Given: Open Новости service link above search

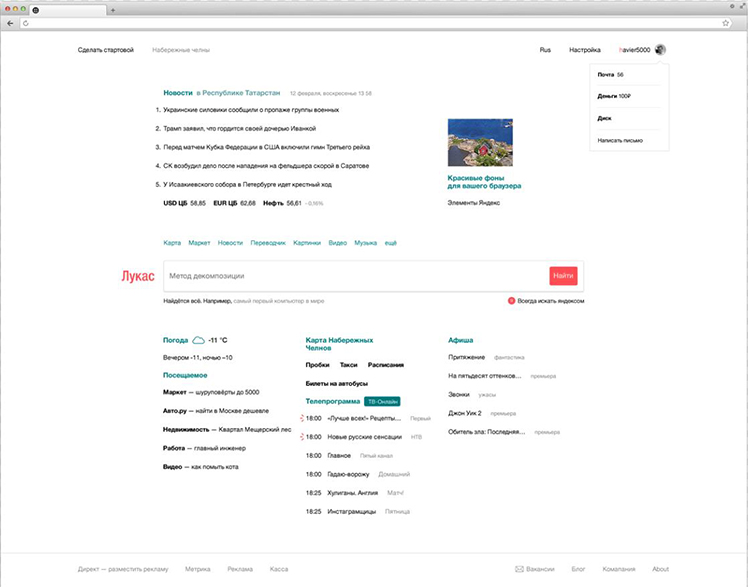Looking at the screenshot, I should 230,243.
